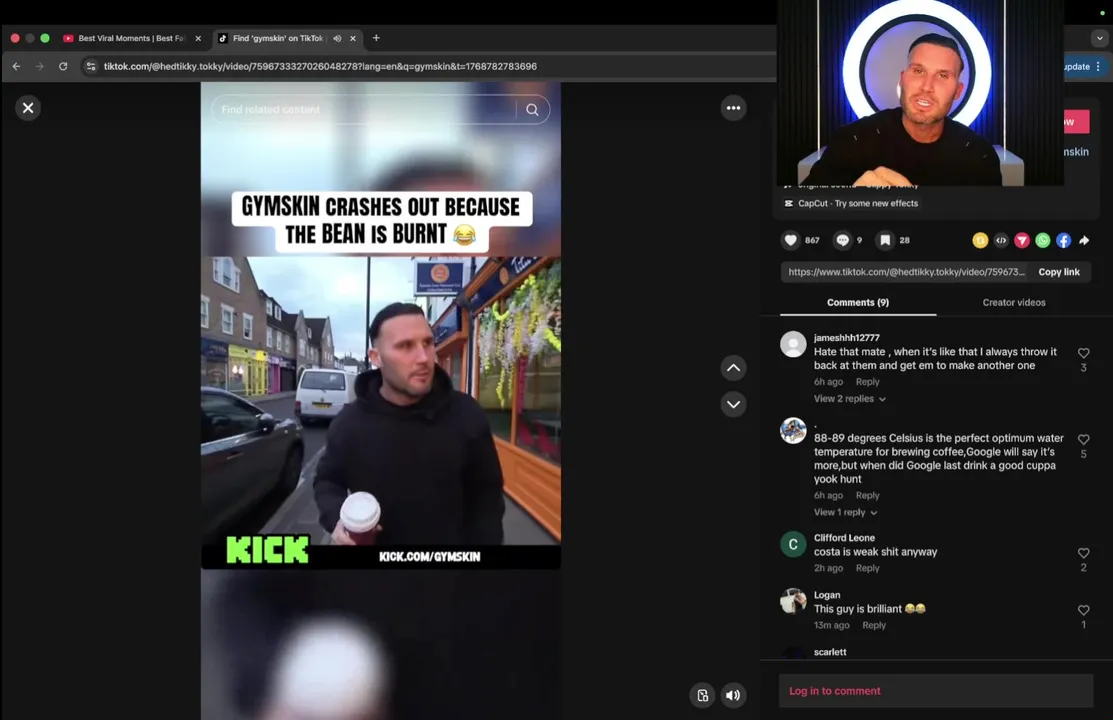The image size is (1113, 720).
Task: Reply to jameshhh12777's comment
Action: pos(867,382)
